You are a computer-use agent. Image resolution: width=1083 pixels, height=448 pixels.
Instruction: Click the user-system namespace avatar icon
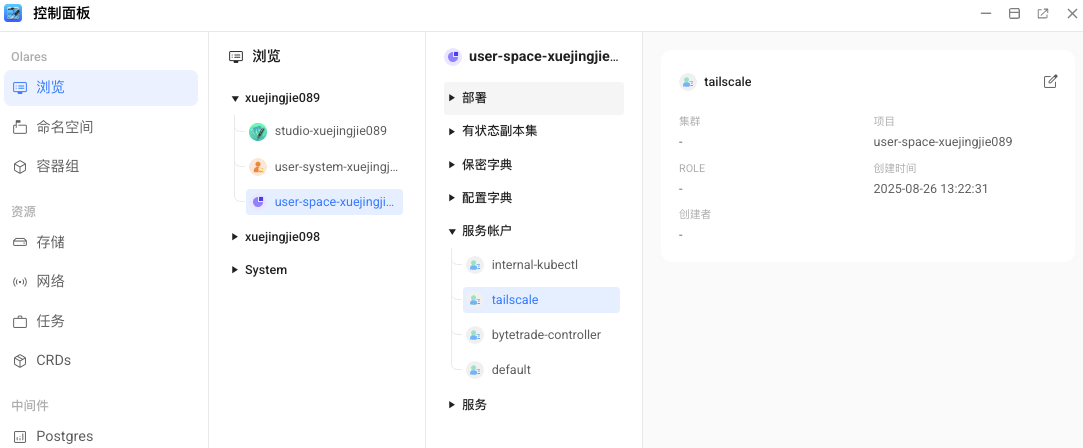[258, 167]
